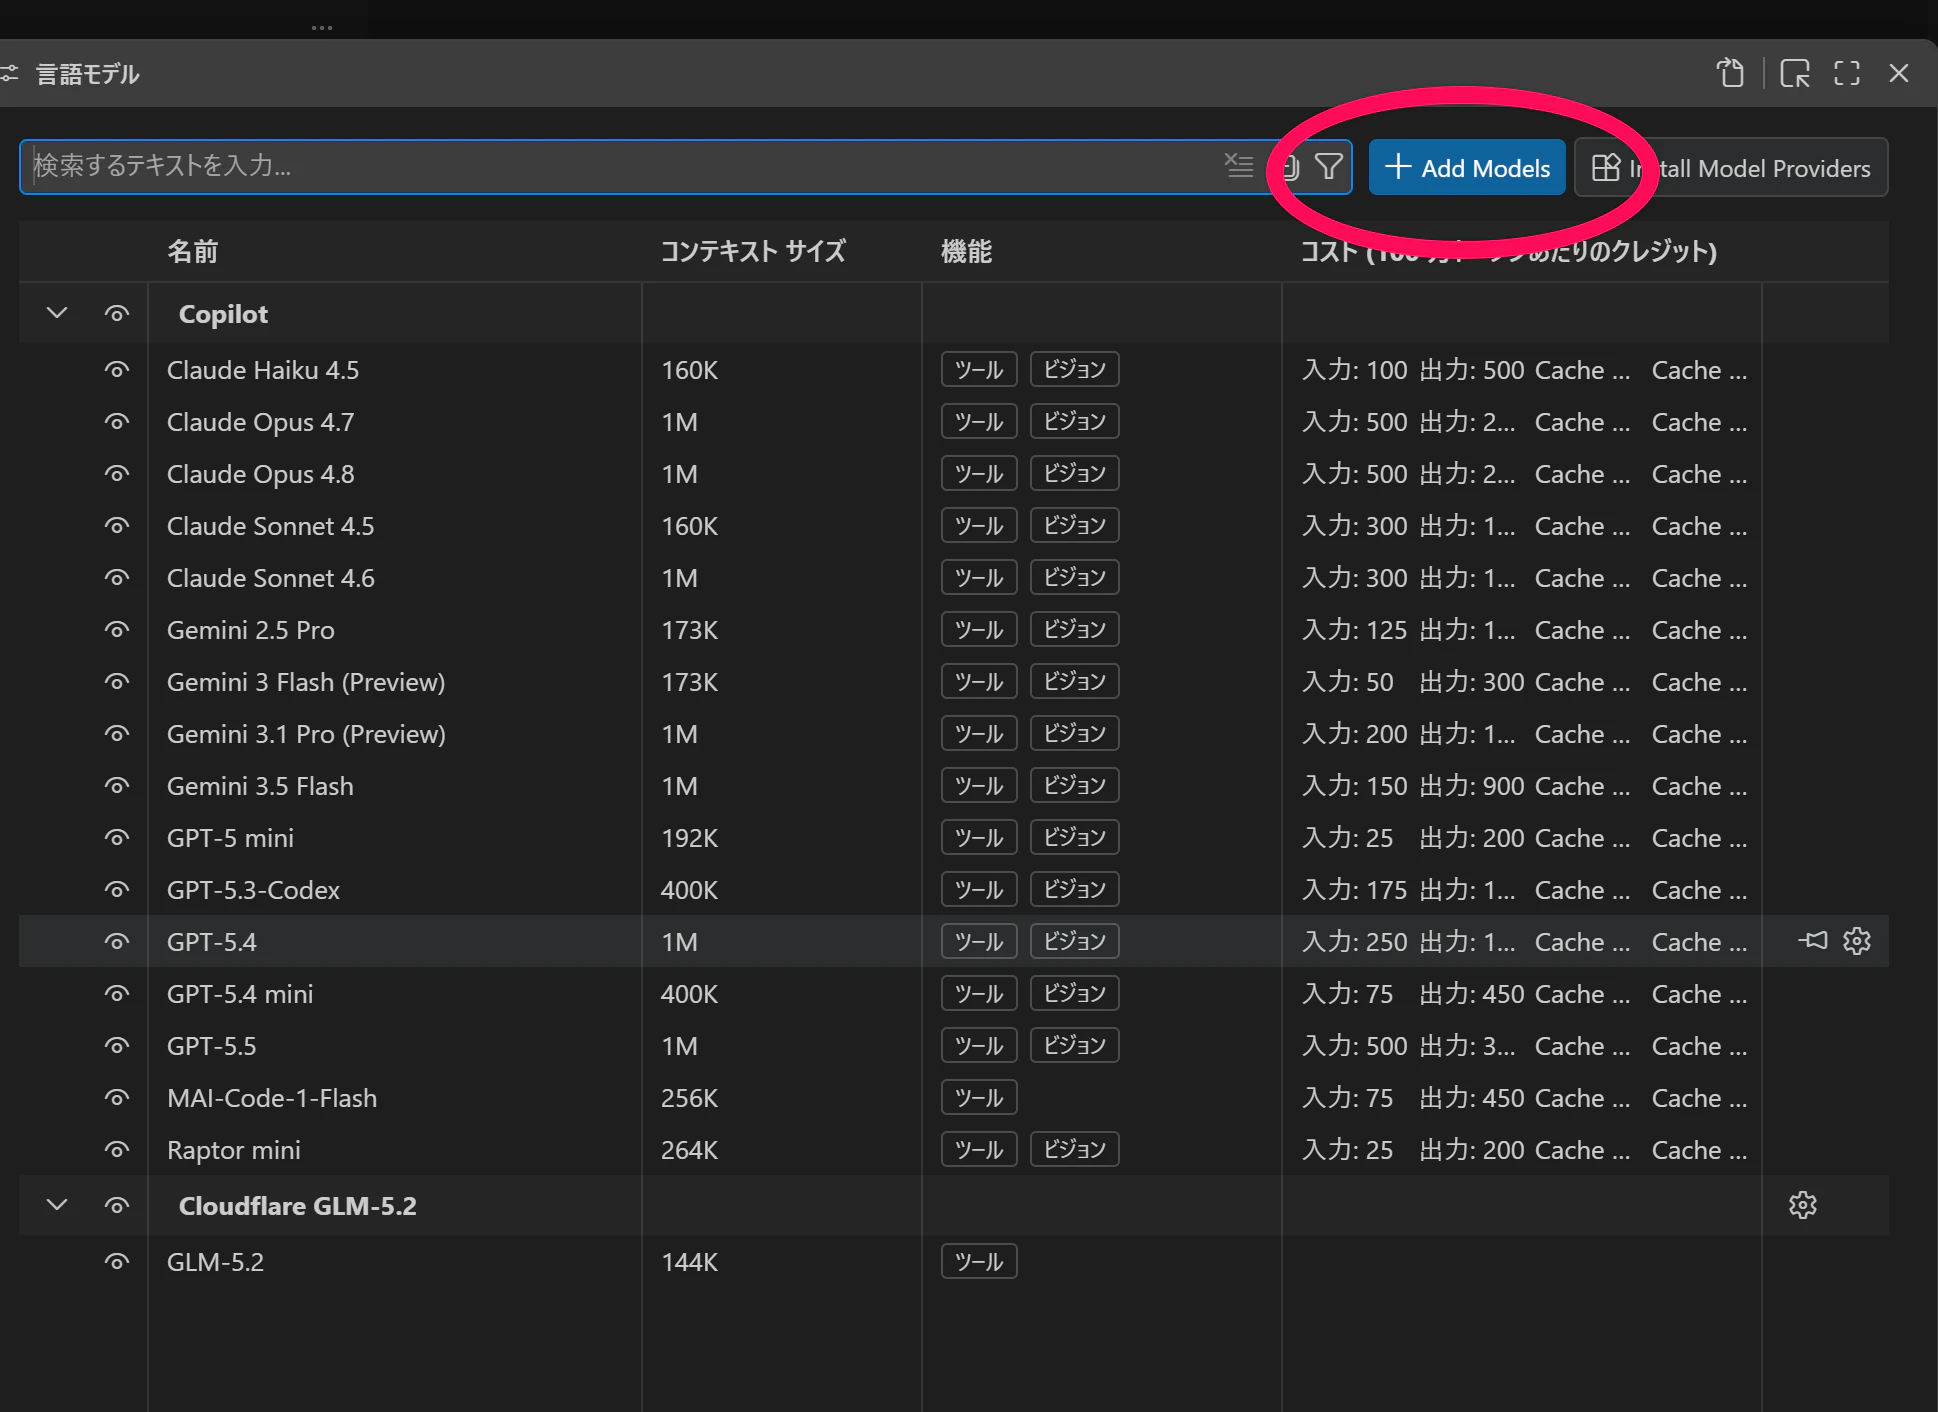Viewport: 1938px width, 1412px height.
Task: Close the 言語モデル panel
Action: click(x=1898, y=73)
